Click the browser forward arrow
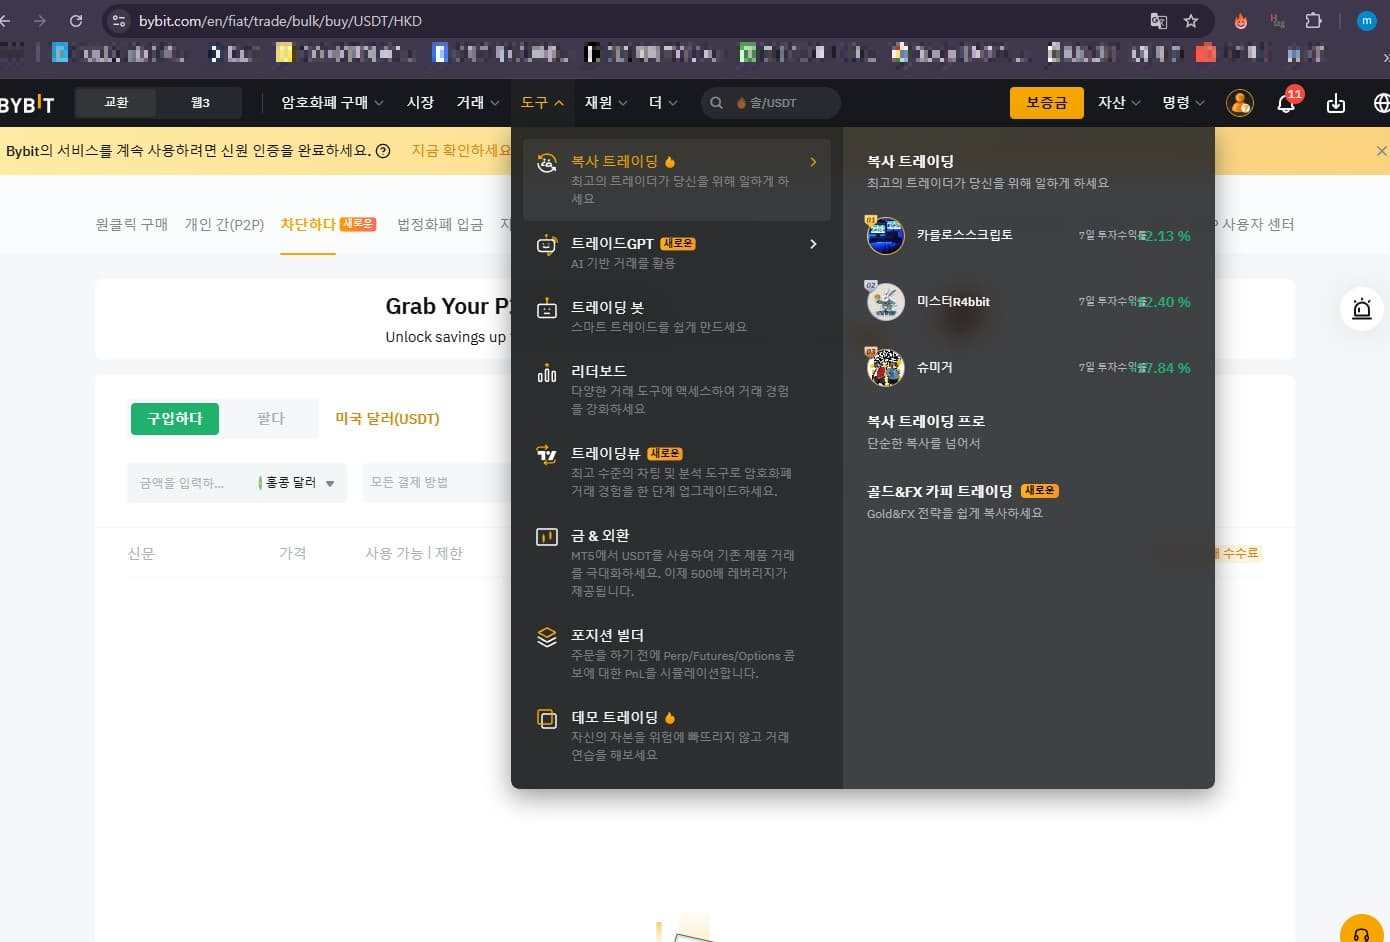The height and width of the screenshot is (942, 1390). click(40, 21)
